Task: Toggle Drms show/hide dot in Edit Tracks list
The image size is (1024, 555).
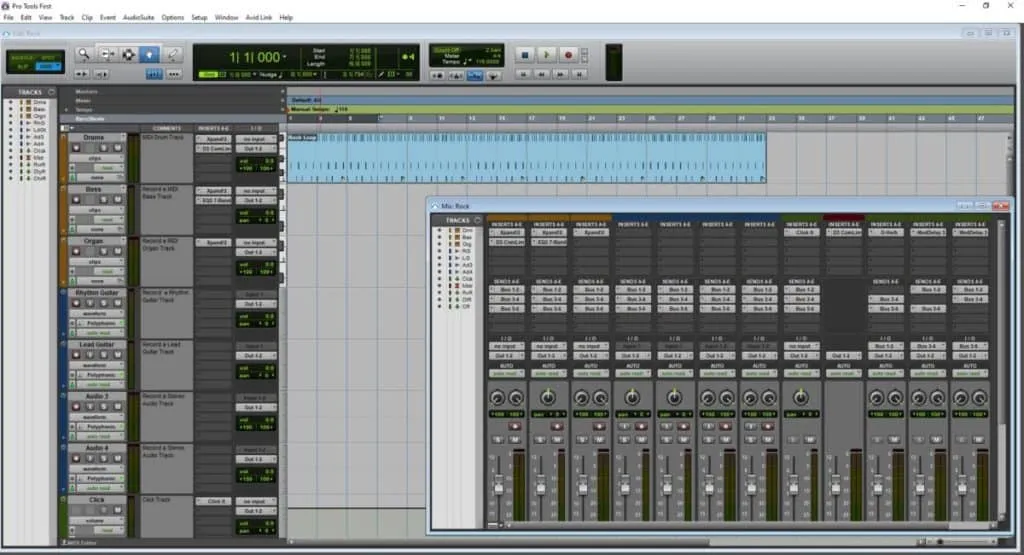Action: (x=10, y=103)
